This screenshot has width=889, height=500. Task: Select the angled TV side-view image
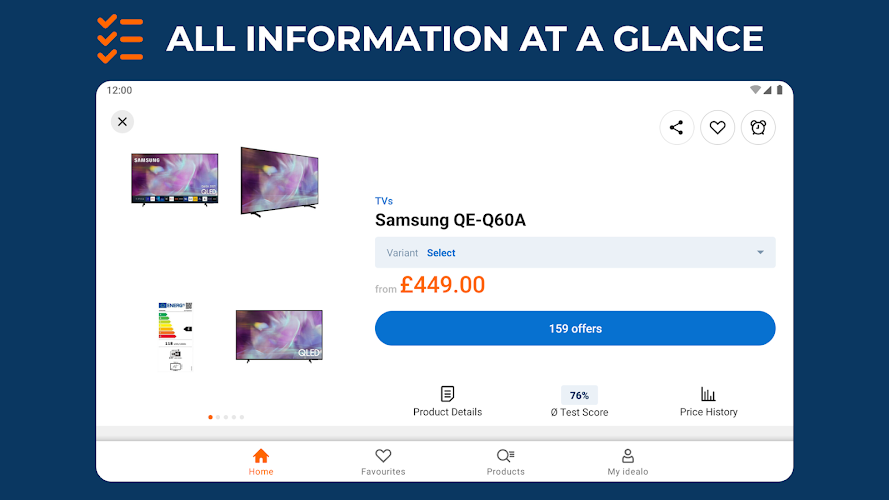pos(279,181)
